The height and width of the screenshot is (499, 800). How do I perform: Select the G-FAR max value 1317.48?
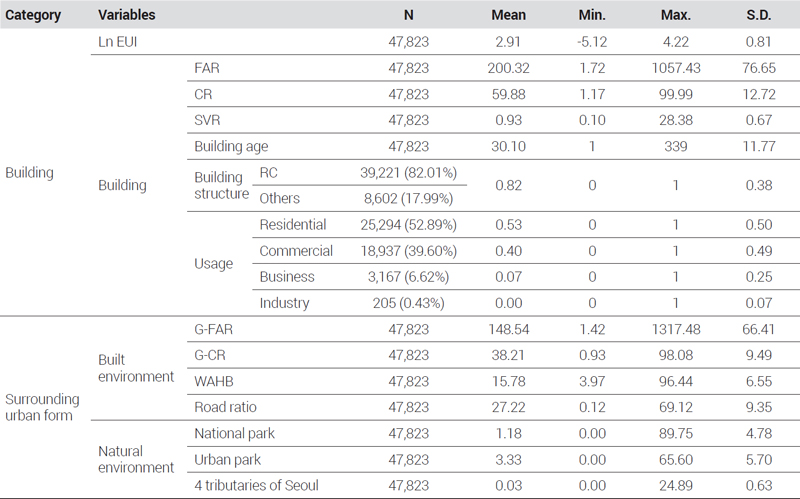click(x=676, y=329)
